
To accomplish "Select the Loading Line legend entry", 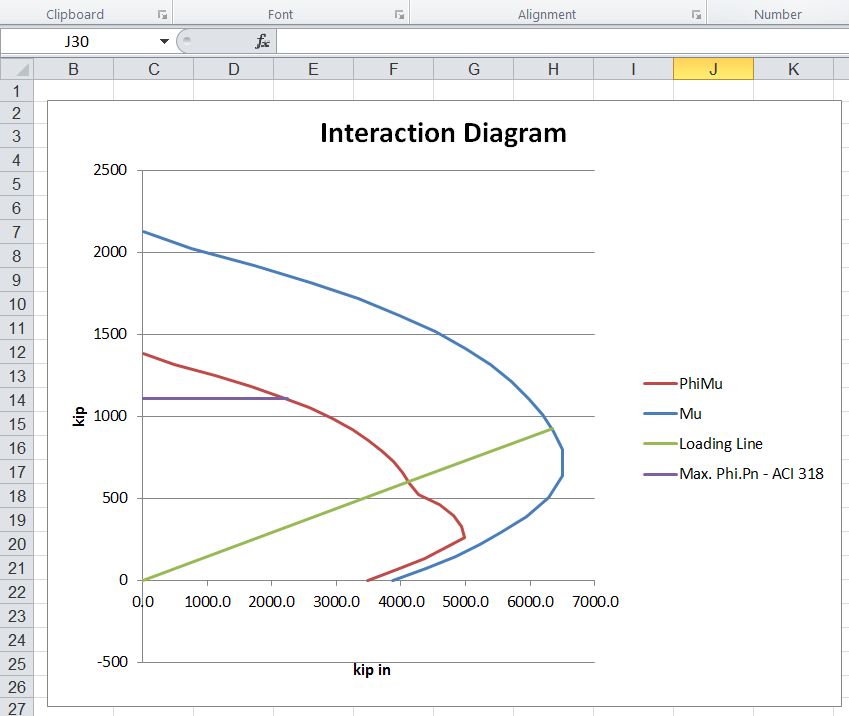I will pos(720,443).
